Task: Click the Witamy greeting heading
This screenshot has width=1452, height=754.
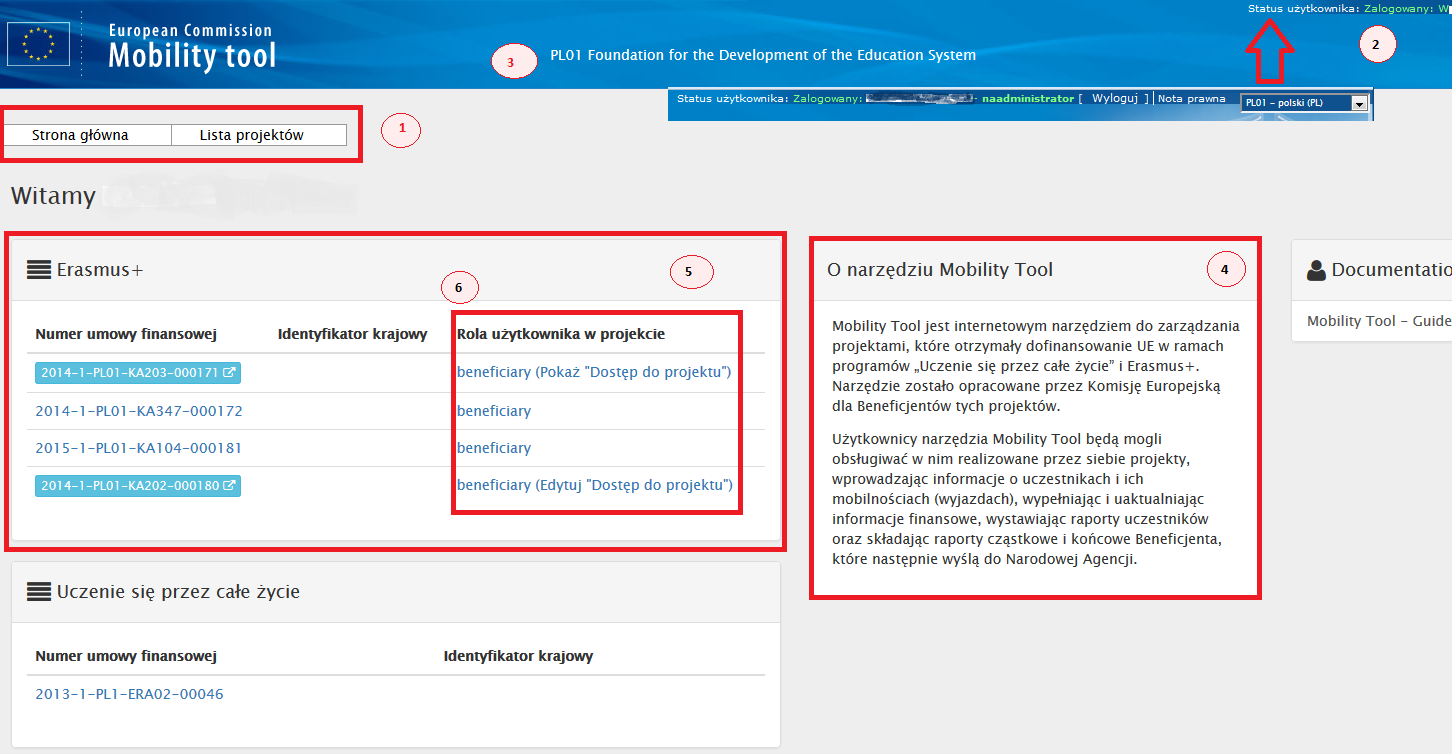Action: 53,196
